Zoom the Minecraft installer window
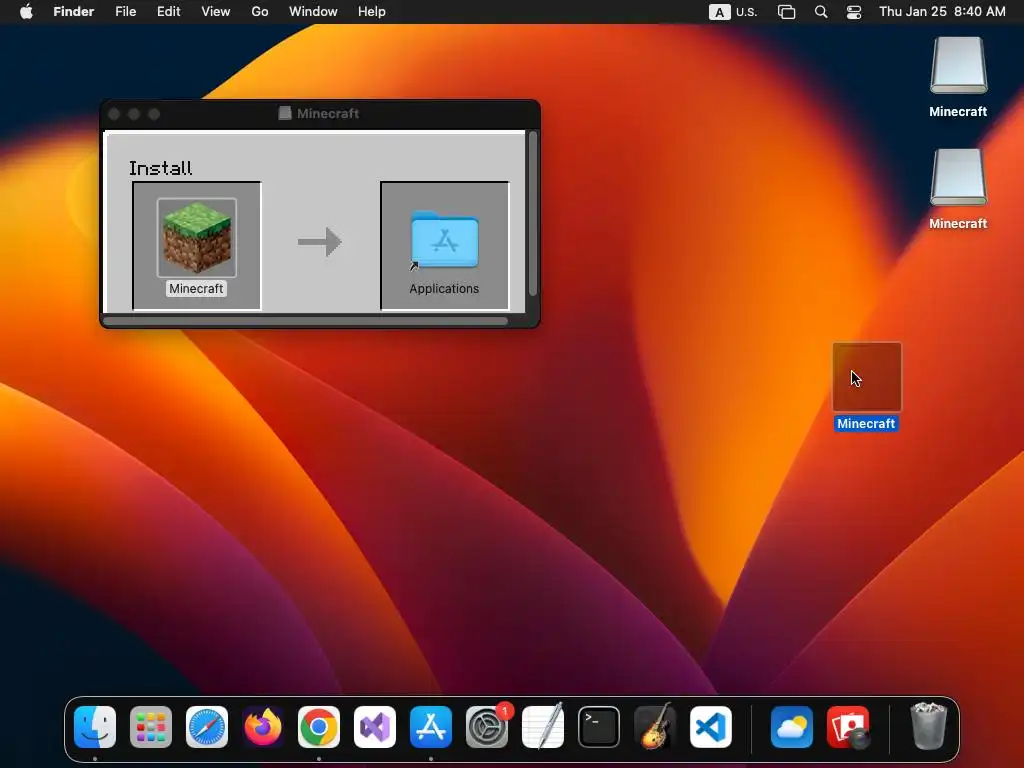 [154, 114]
